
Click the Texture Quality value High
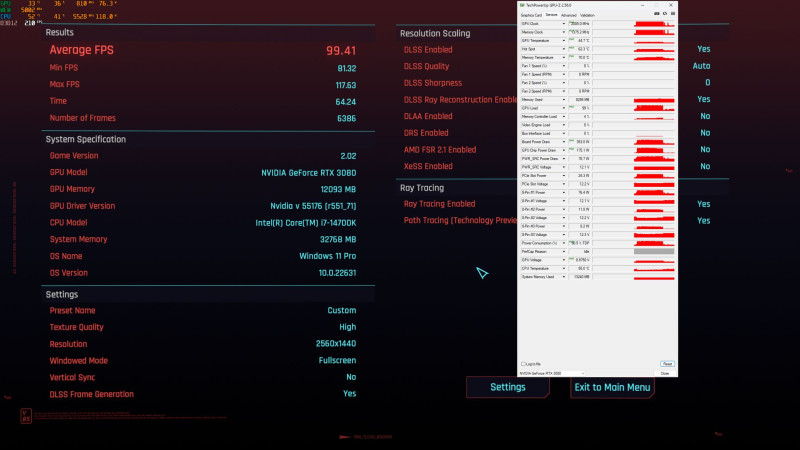pos(347,327)
